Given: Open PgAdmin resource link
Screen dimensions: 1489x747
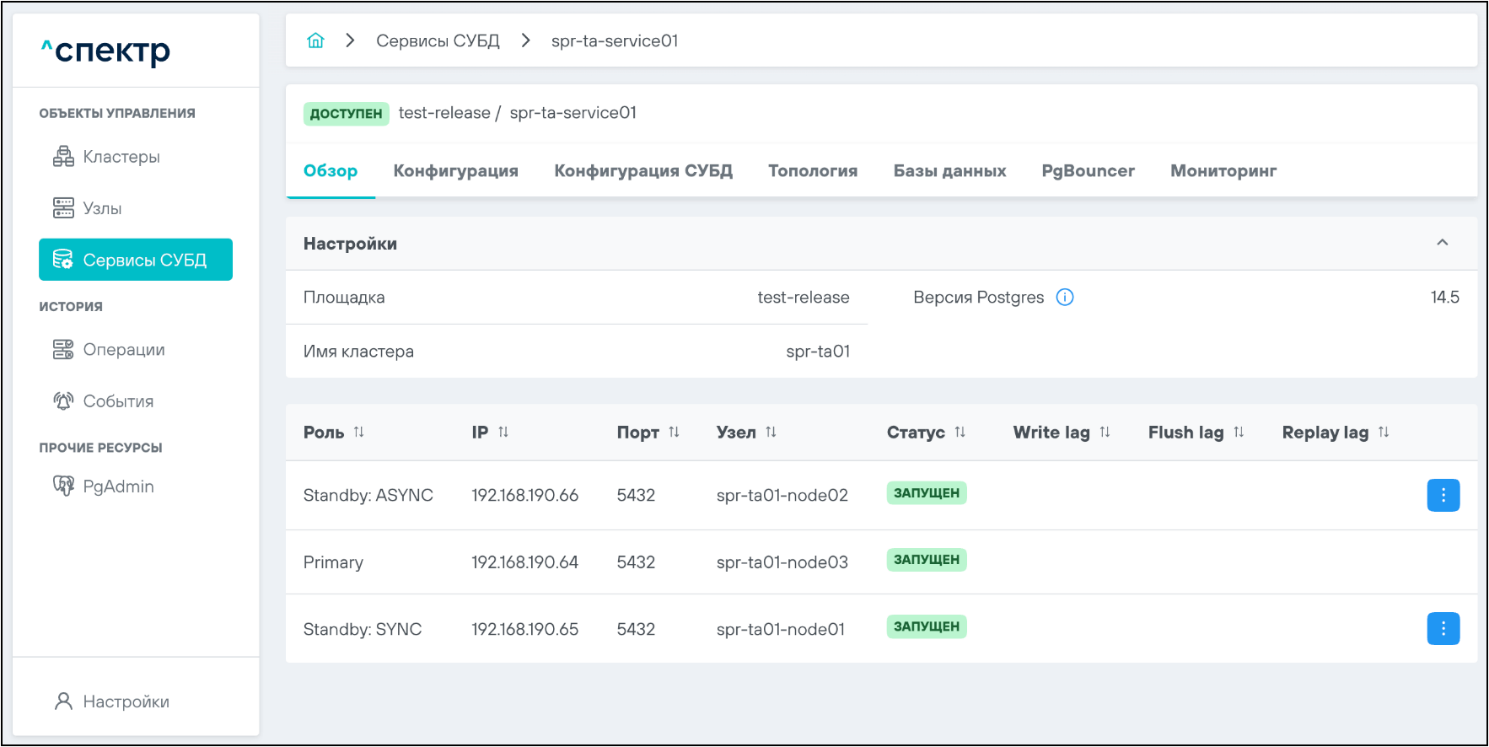Looking at the screenshot, I should [x=117, y=487].
